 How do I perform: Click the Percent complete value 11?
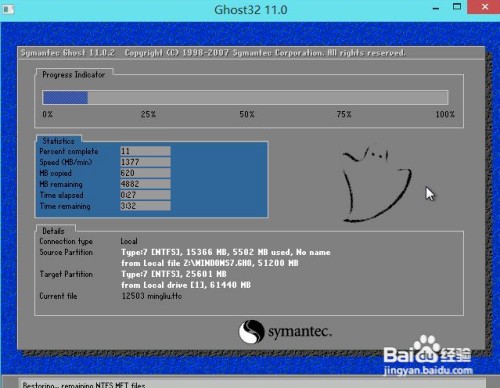tap(145, 151)
